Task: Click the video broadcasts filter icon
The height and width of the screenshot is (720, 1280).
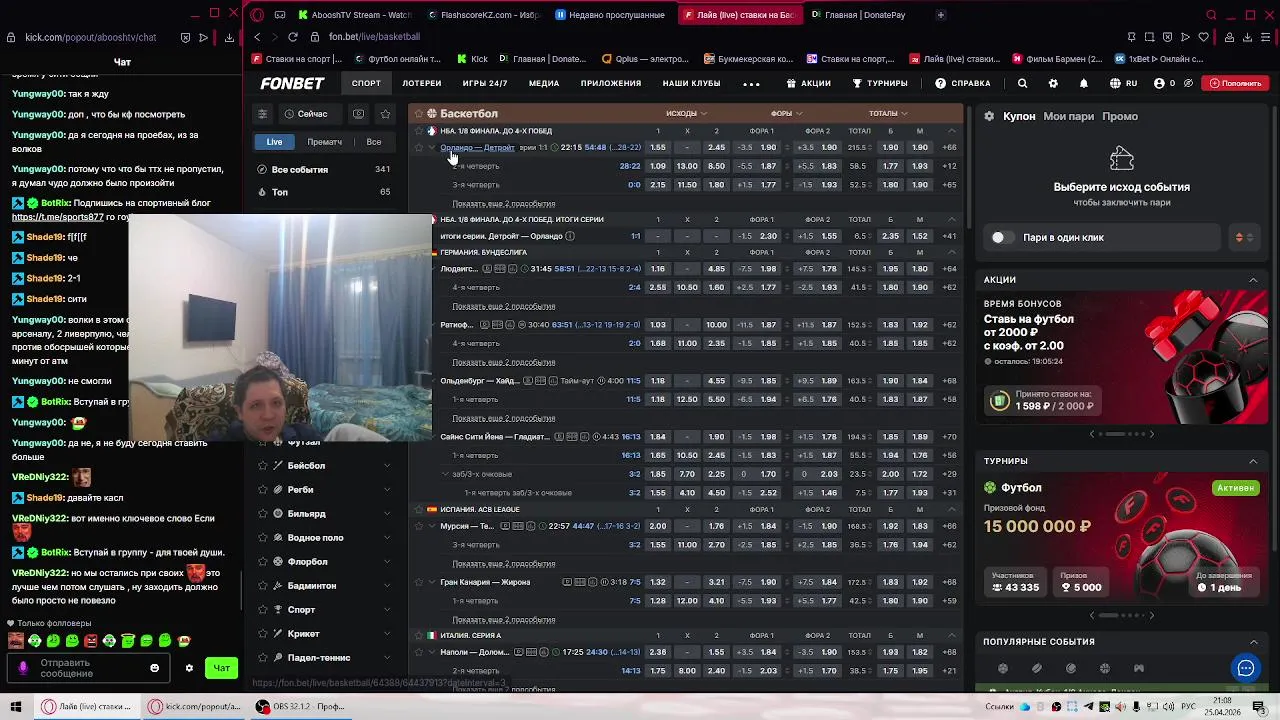Action: pos(359,114)
